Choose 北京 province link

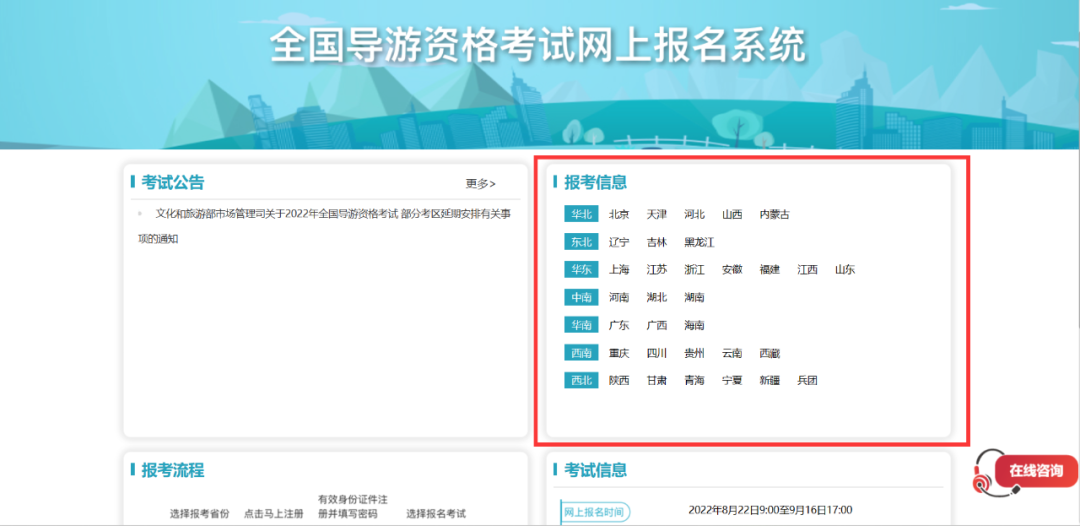pyautogui.click(x=619, y=214)
